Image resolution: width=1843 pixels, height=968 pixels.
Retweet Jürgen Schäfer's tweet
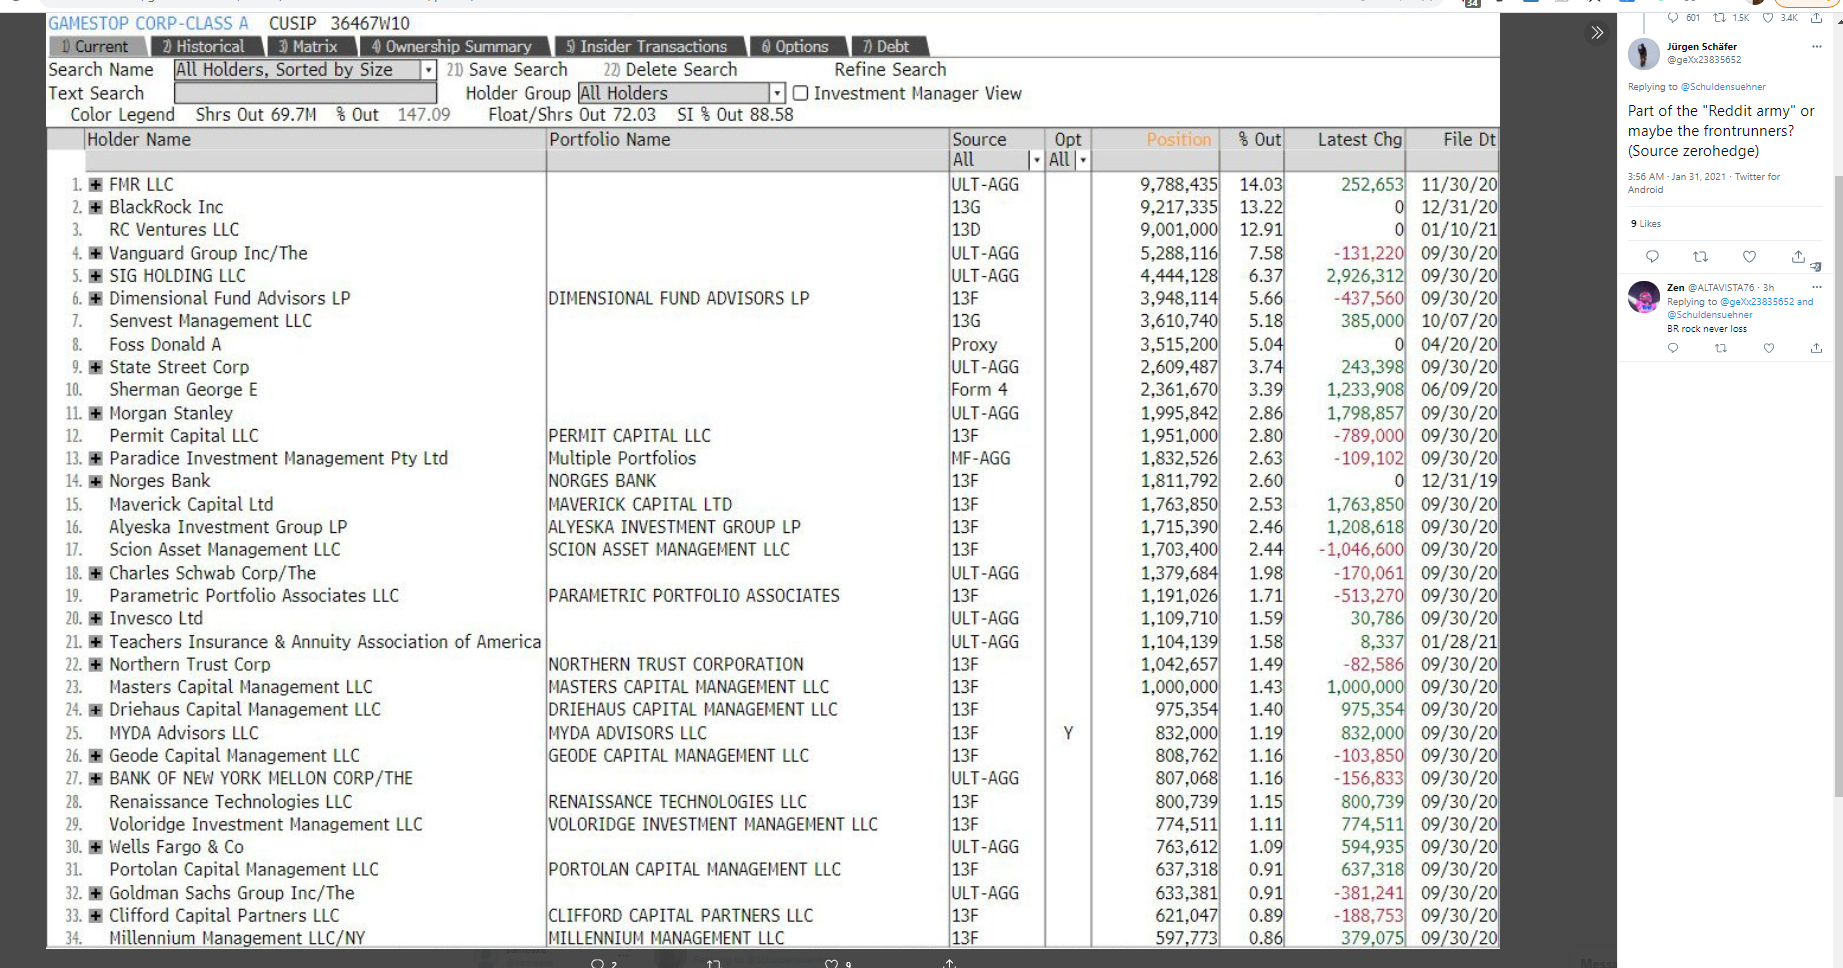click(x=1700, y=257)
